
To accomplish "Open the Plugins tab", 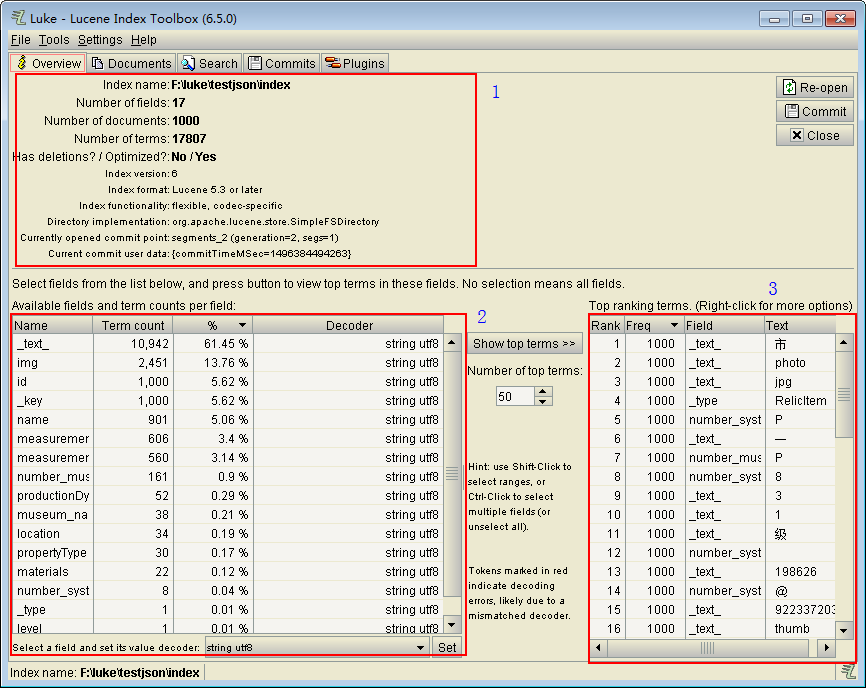I will click(355, 63).
